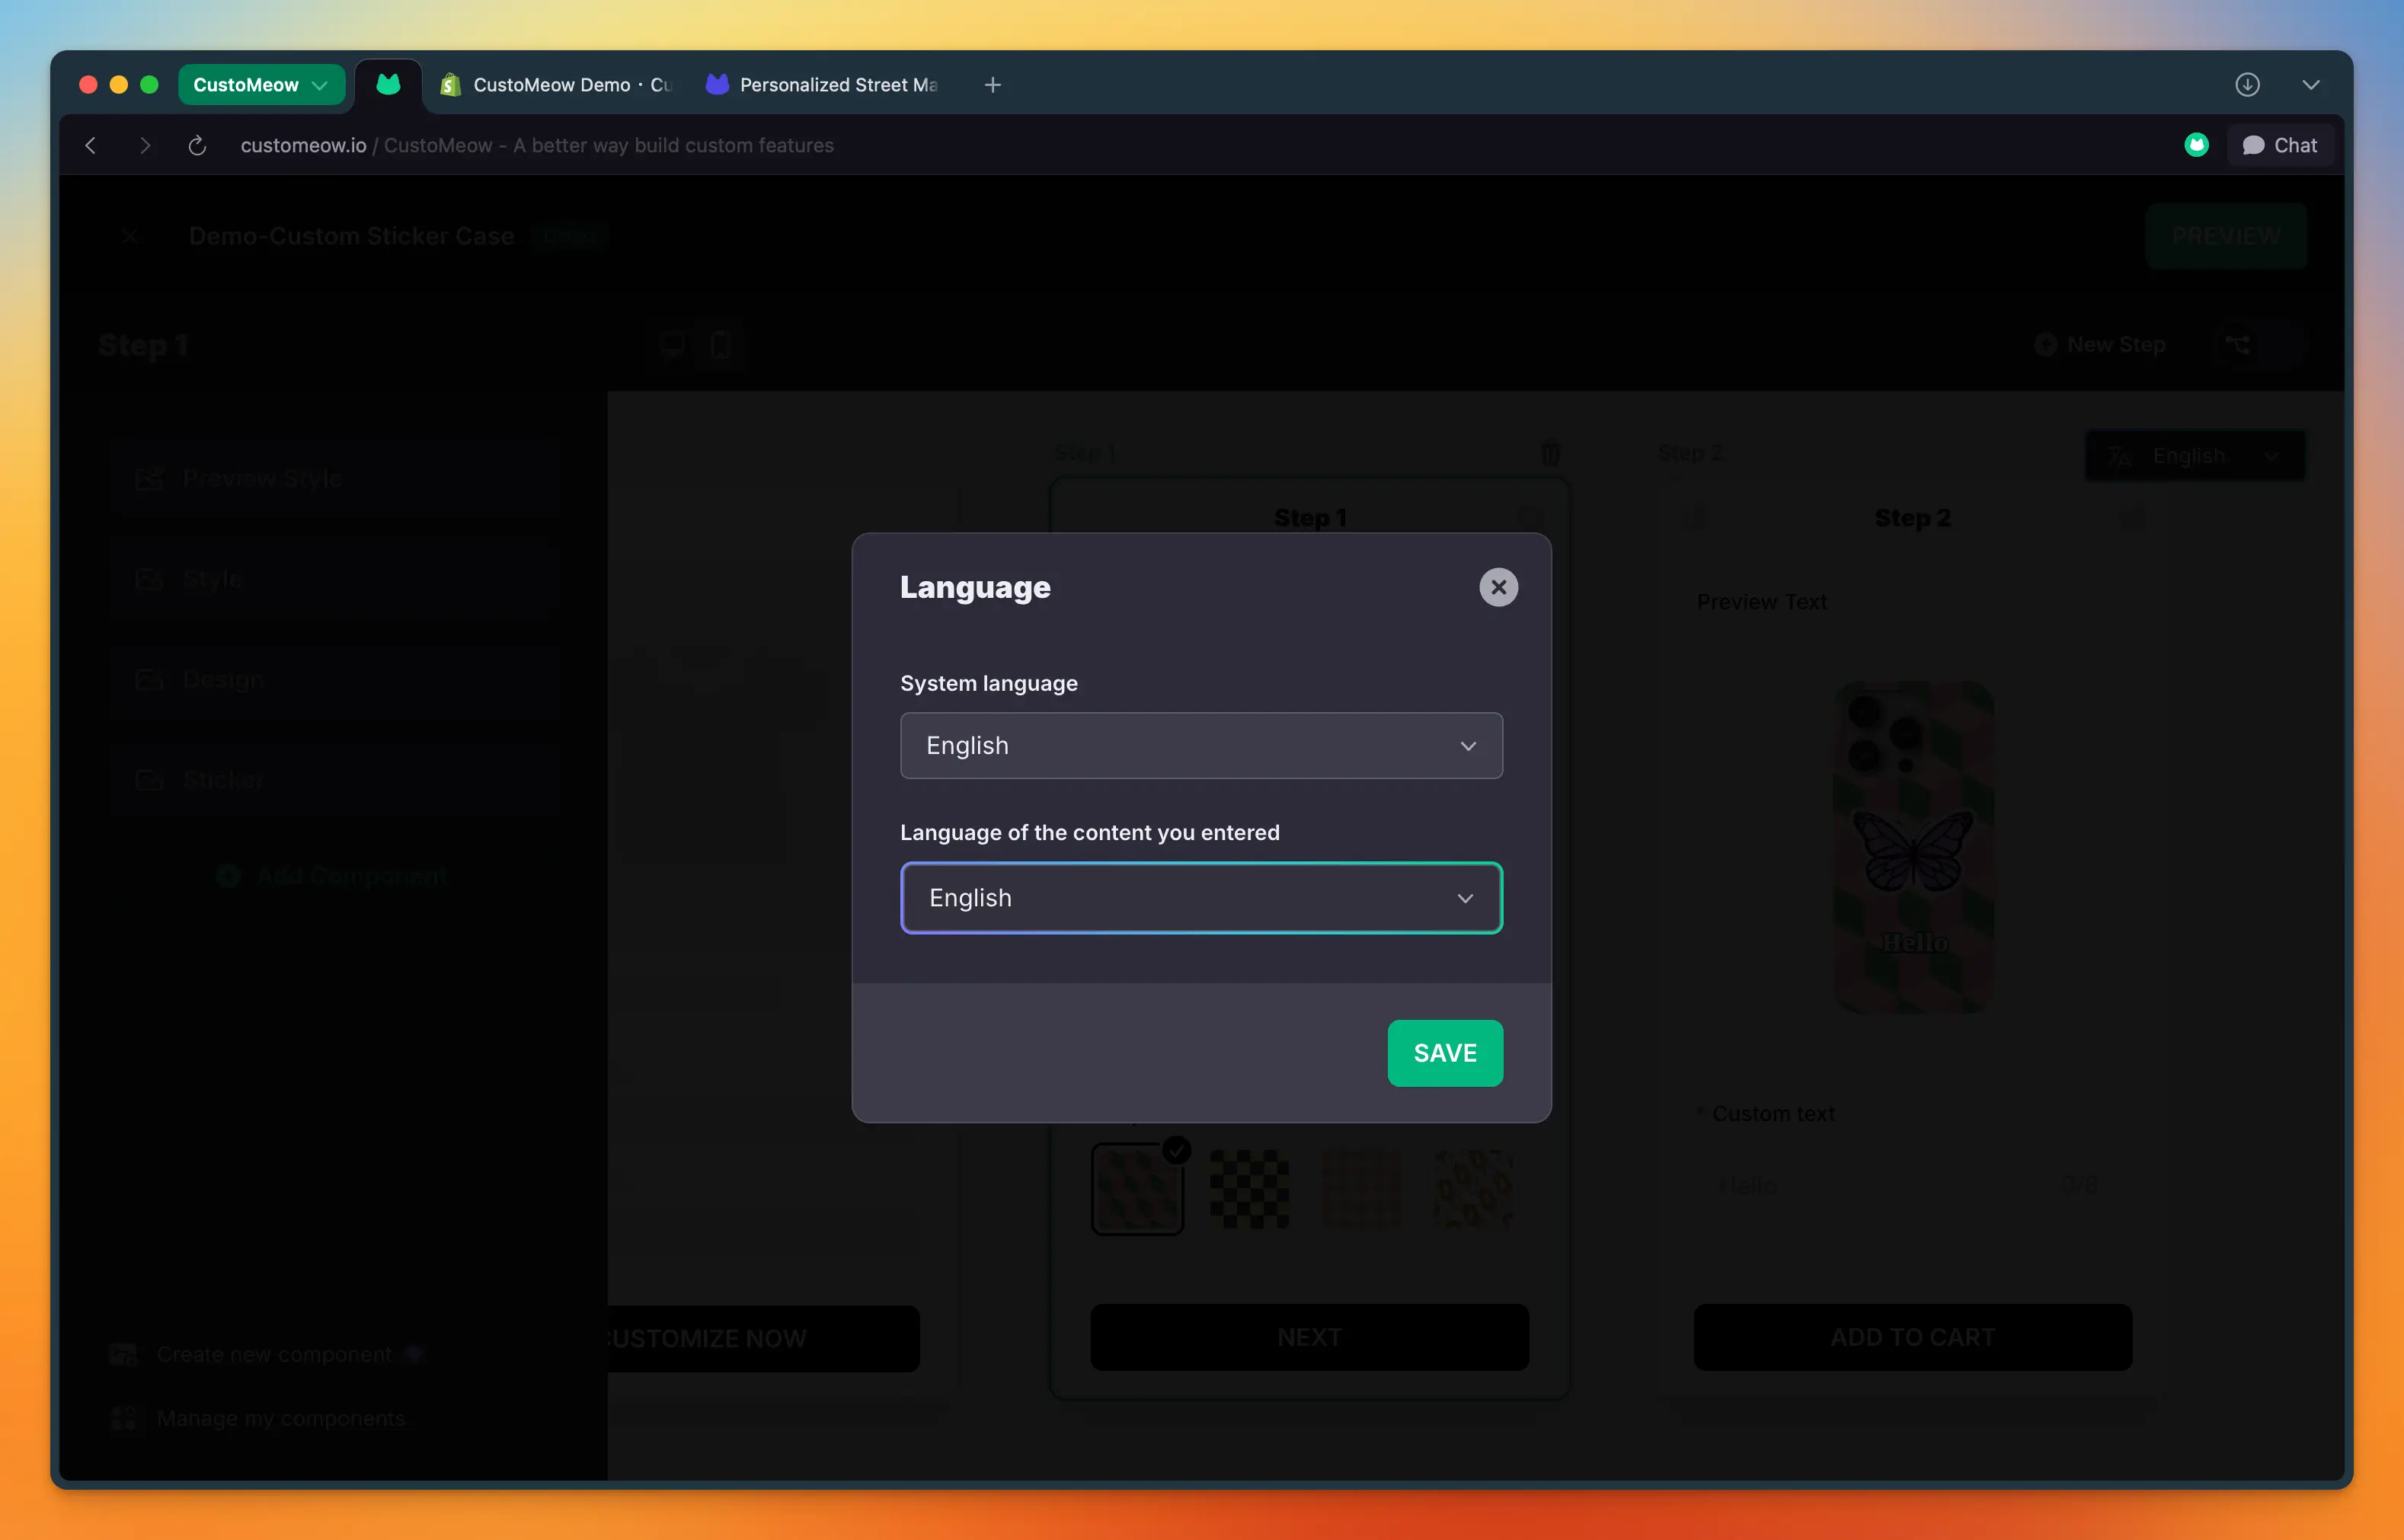Expand the content language English dropdown
This screenshot has width=2404, height=1540.
point(1200,897)
